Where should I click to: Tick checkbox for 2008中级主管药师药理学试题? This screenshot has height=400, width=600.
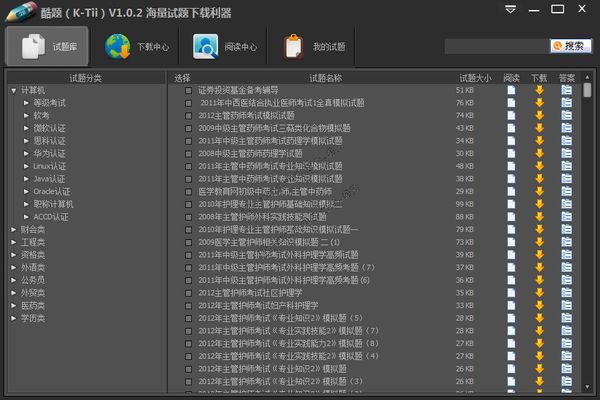[x=188, y=154]
